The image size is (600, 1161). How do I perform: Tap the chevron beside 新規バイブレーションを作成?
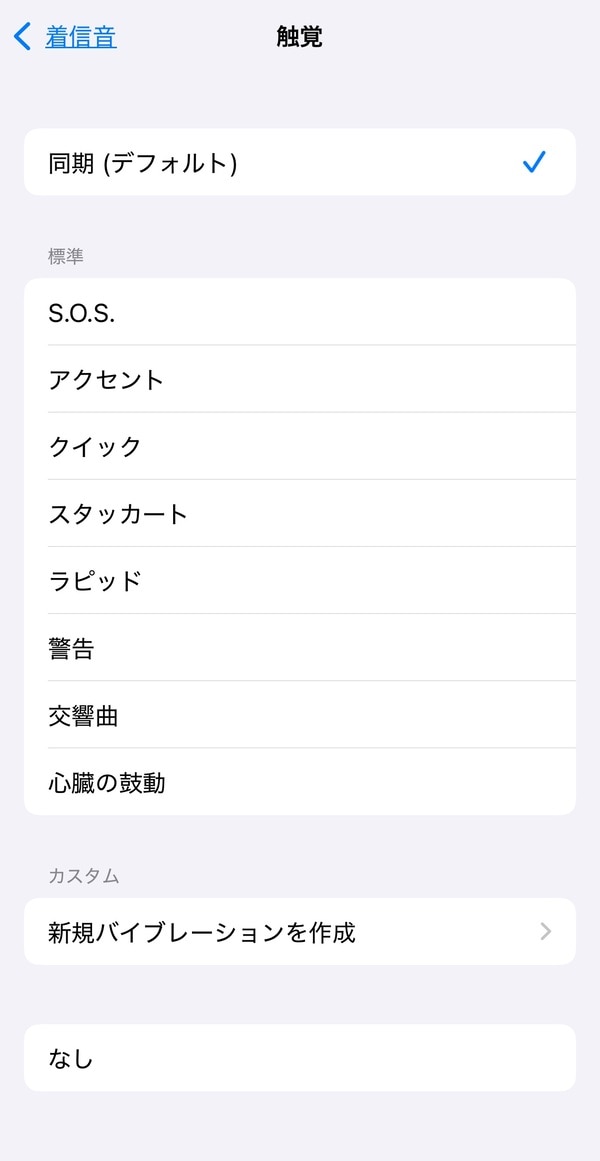tap(546, 932)
